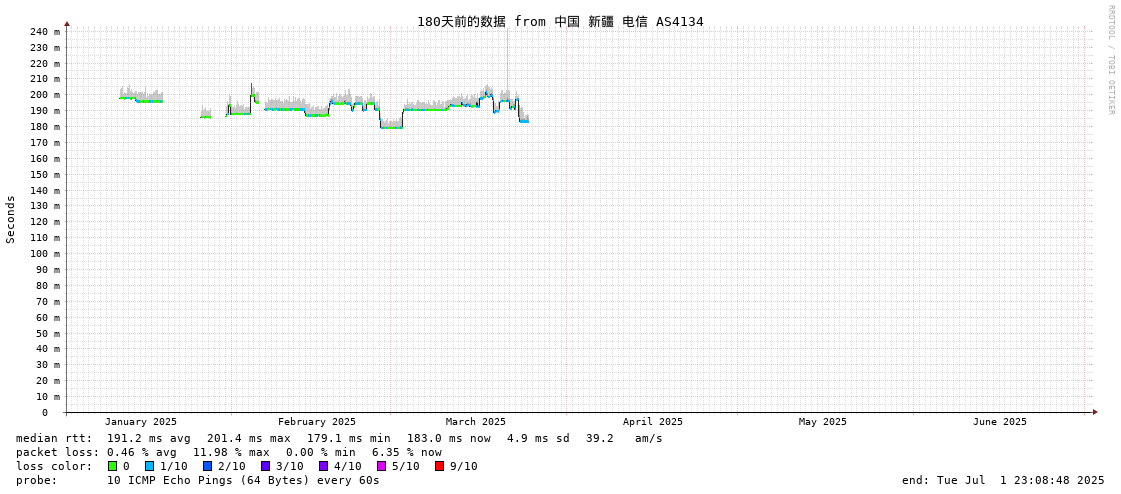The width and height of the screenshot is (1121, 494).
Task: Click the June 2025 axis label
Action: tap(999, 422)
